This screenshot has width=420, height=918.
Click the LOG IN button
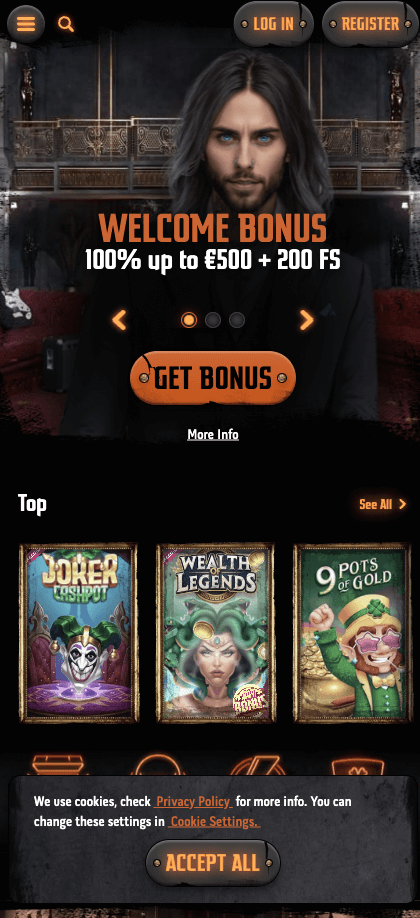(x=274, y=24)
